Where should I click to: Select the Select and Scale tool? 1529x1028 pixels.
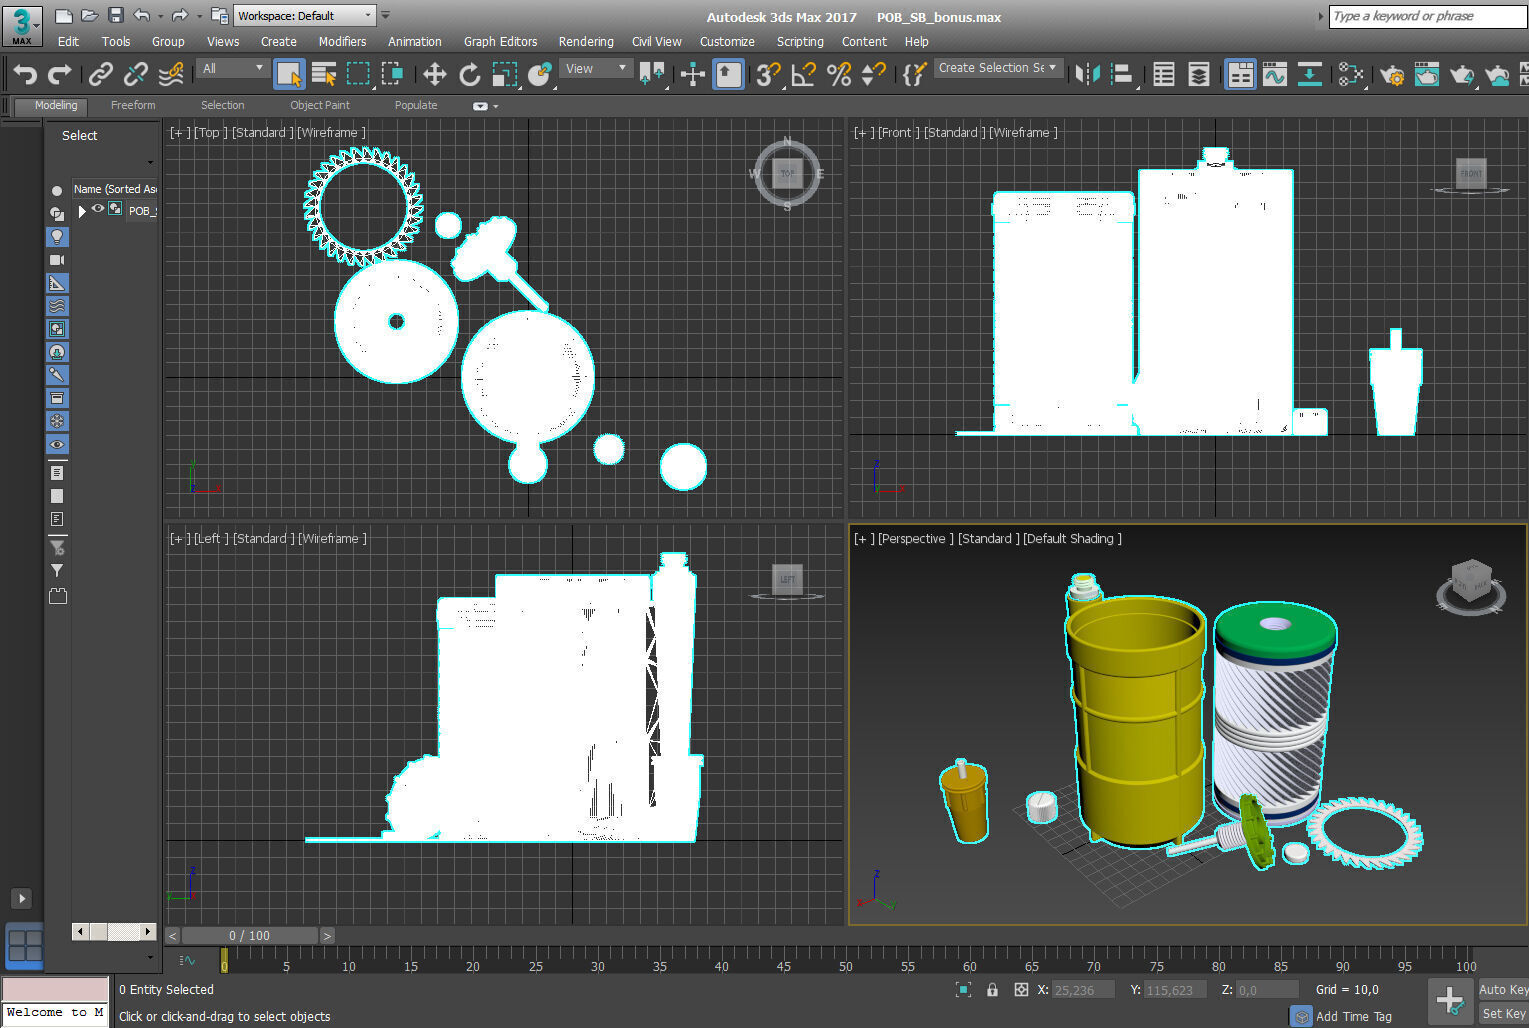[505, 74]
